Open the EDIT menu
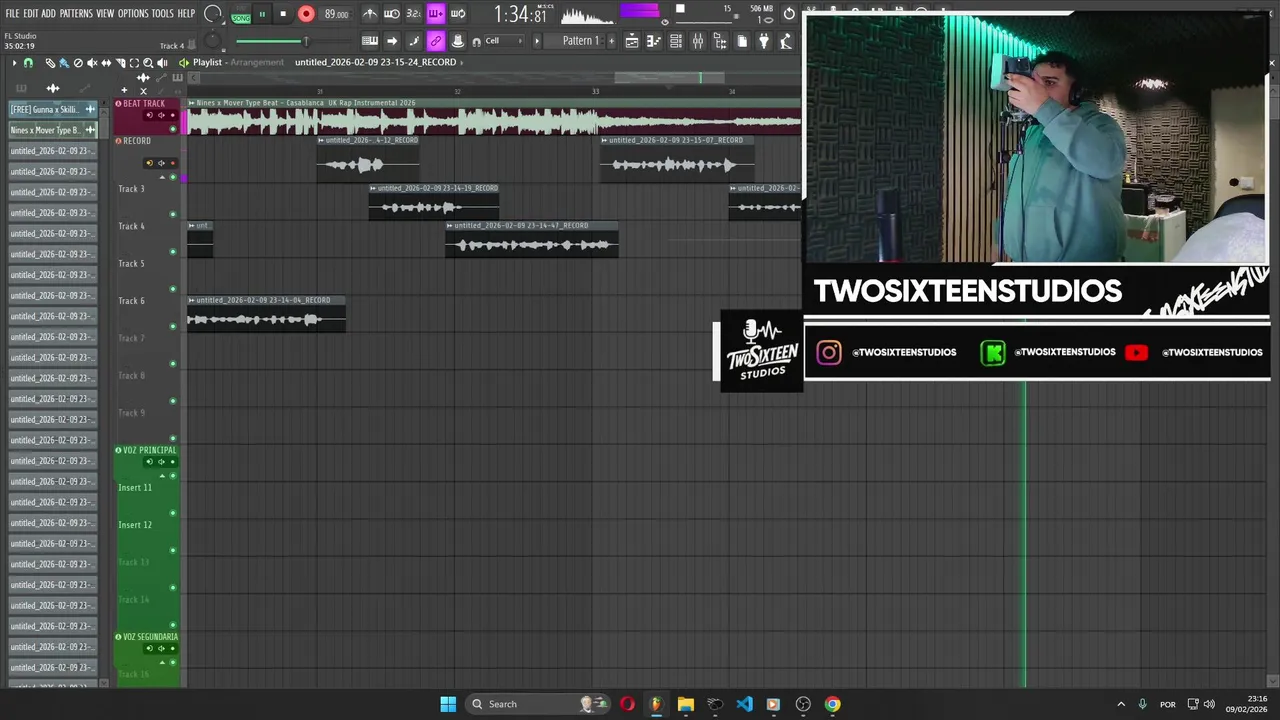The width and height of the screenshot is (1280, 720). 30,14
